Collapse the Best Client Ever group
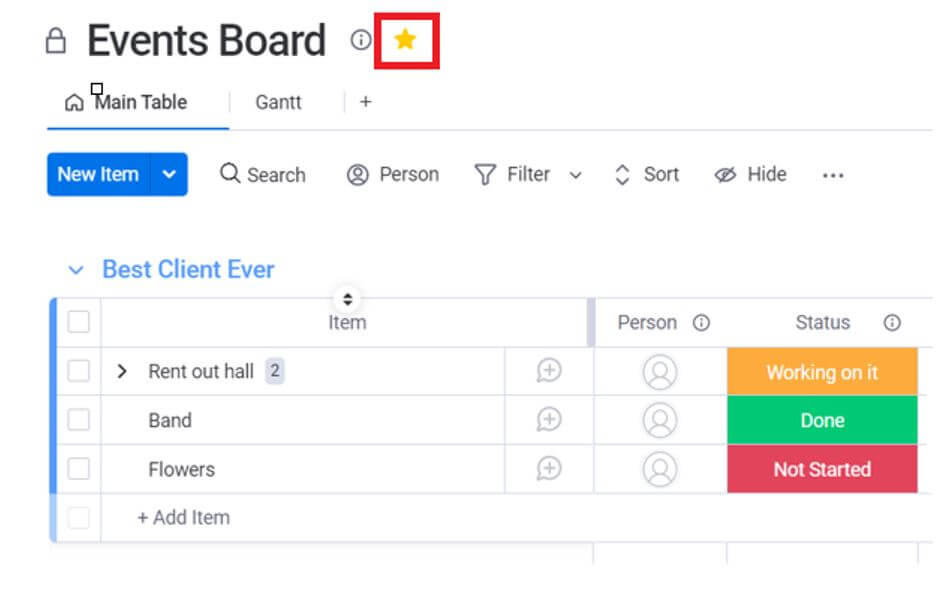 76,270
